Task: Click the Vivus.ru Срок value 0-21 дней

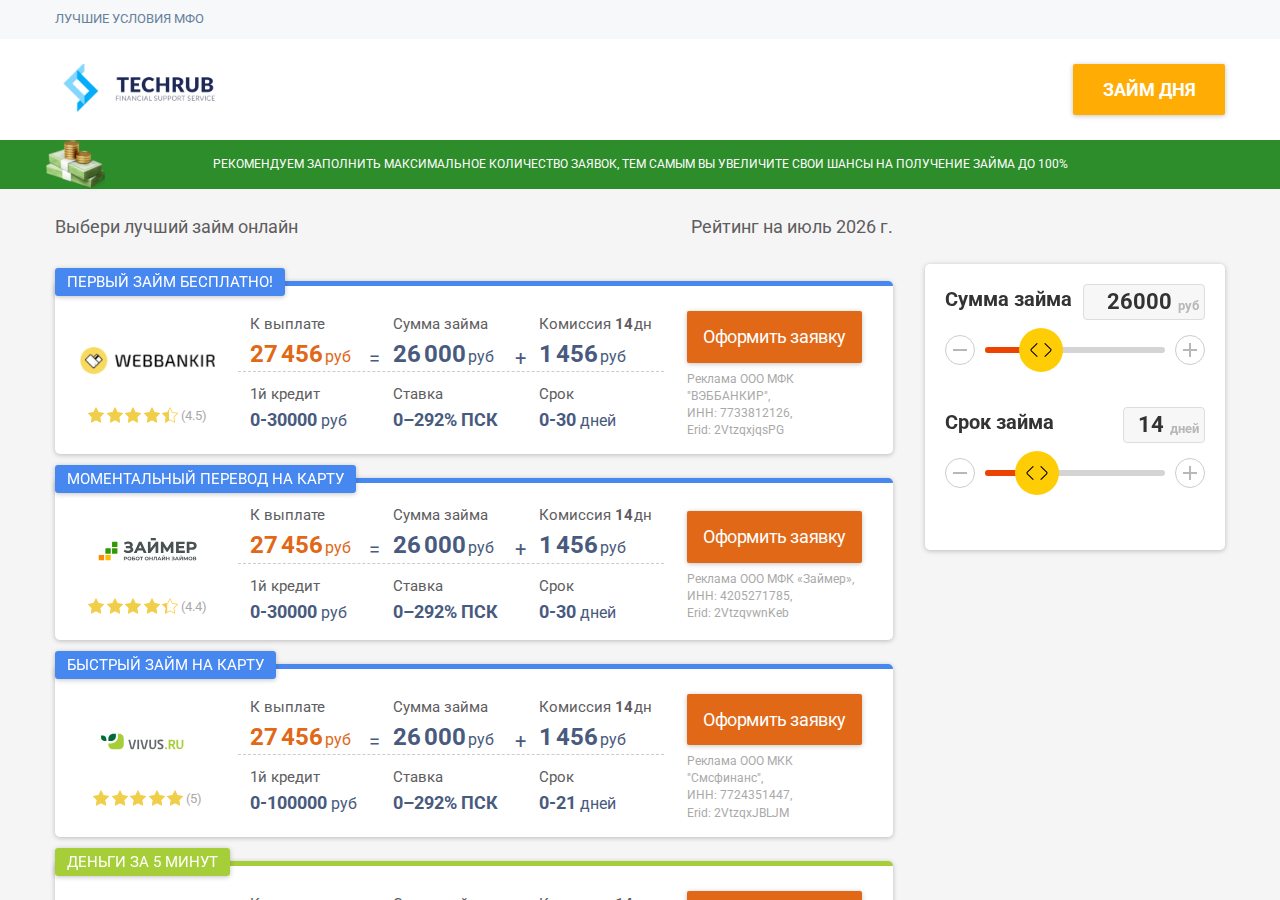Action: point(578,803)
